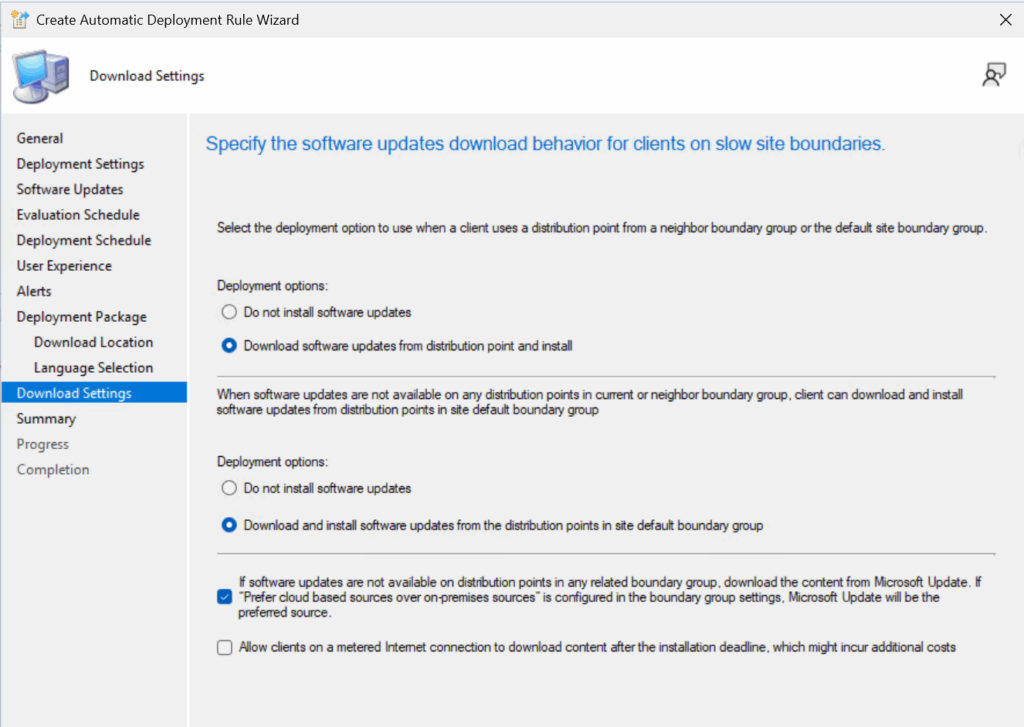Uncheck the Microsoft Update download checkbox
1024x727 pixels.
(x=224, y=597)
